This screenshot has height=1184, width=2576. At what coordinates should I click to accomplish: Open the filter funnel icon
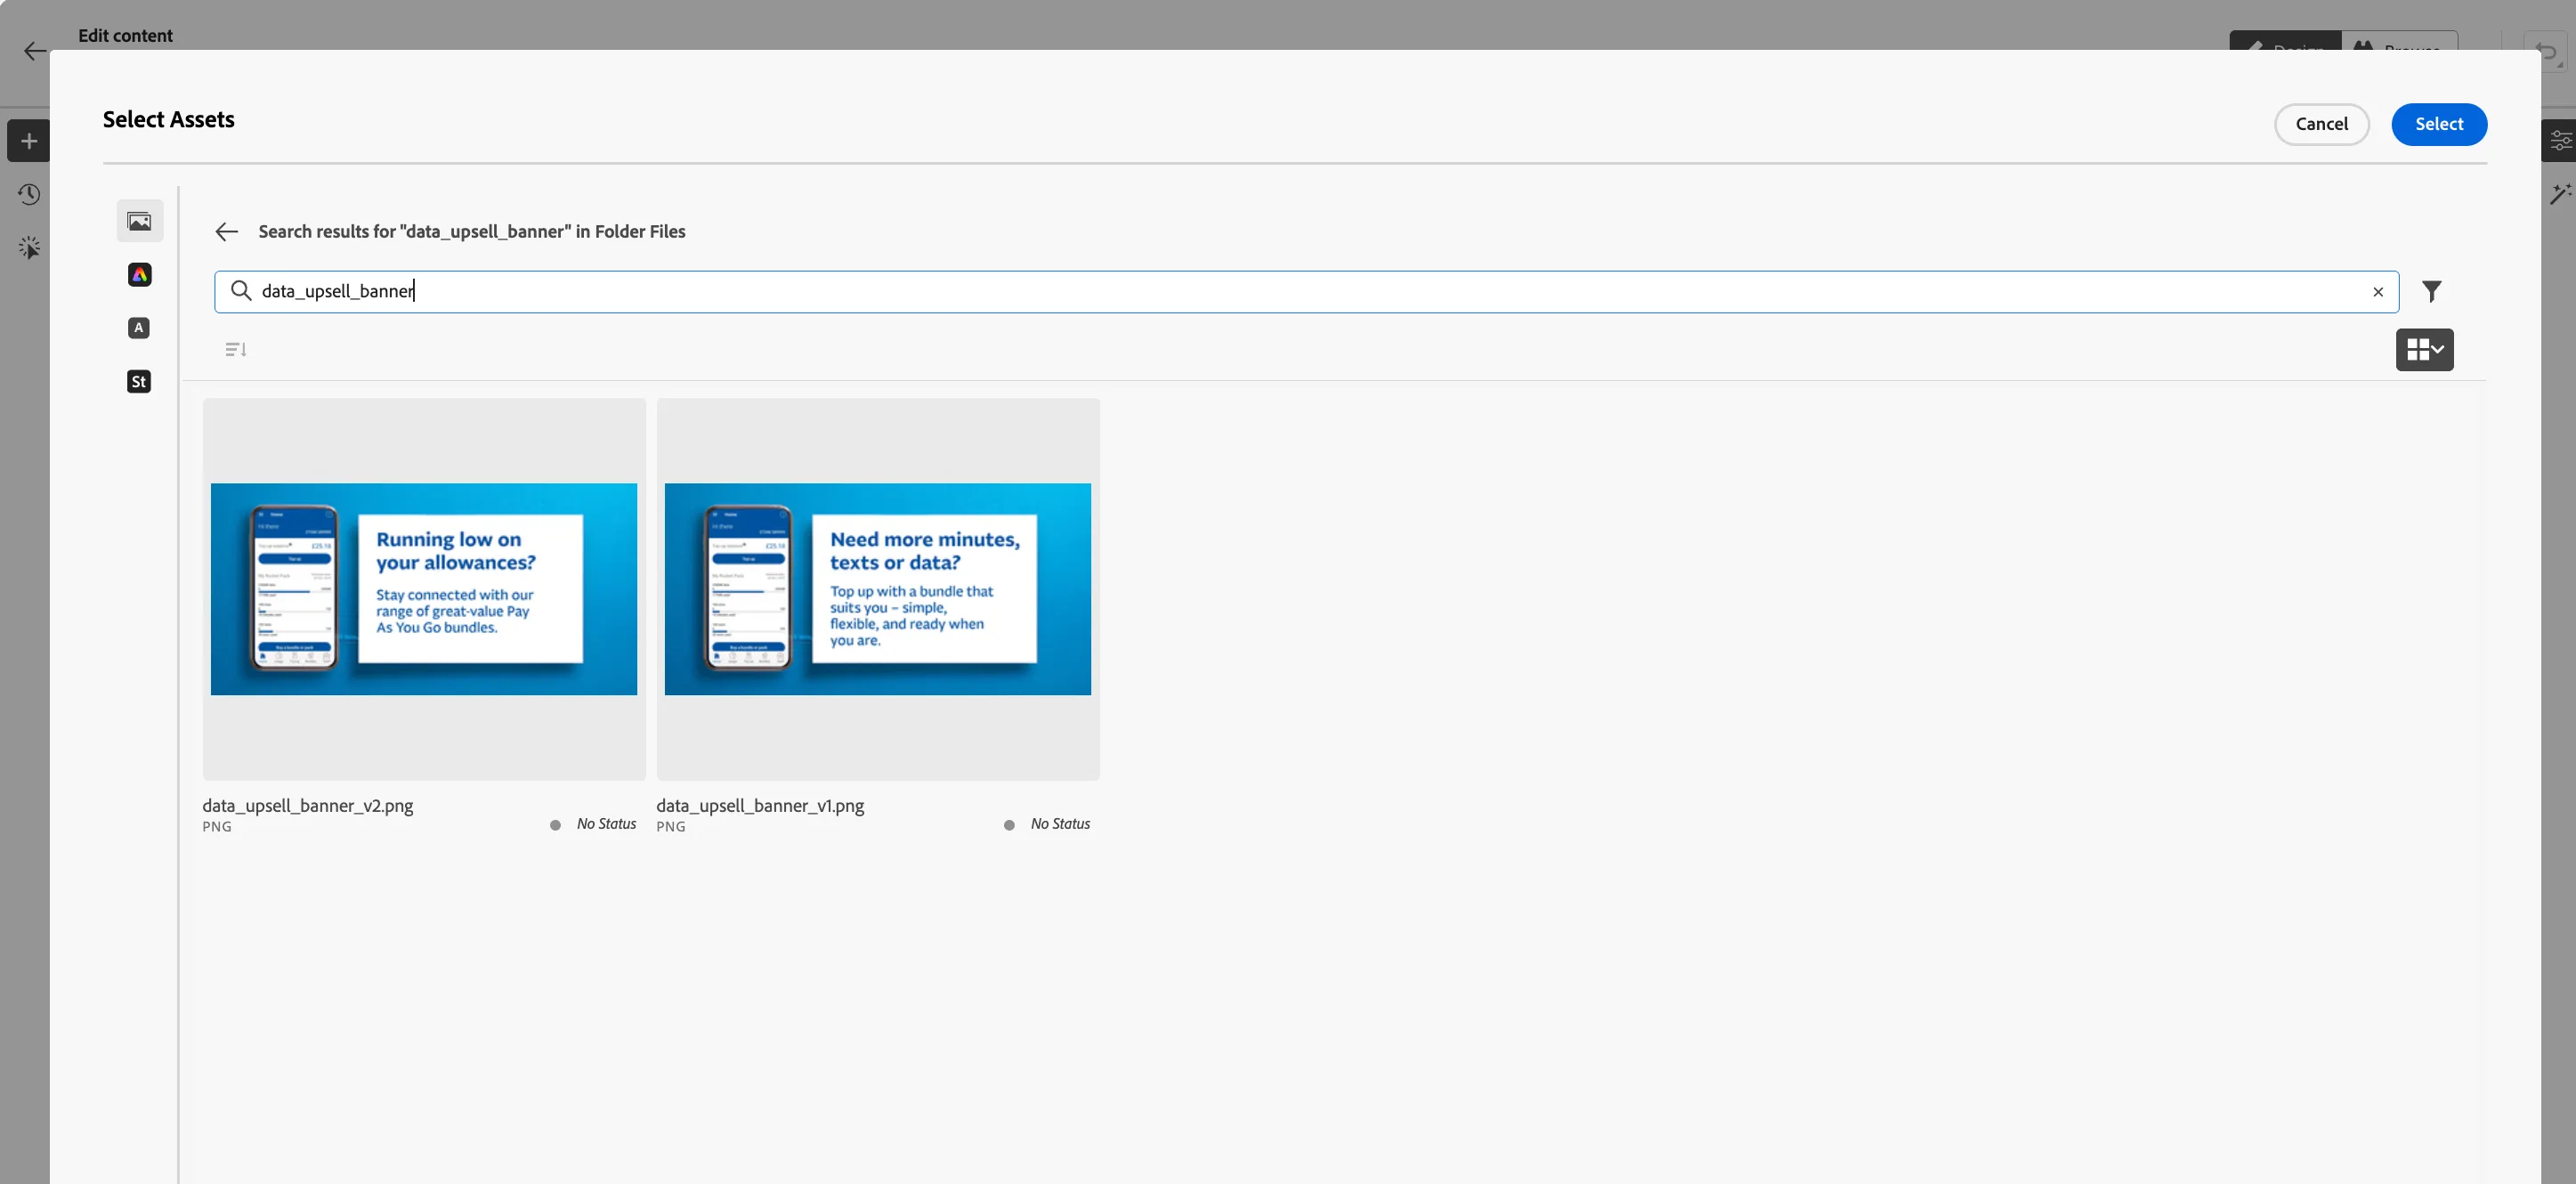tap(2432, 291)
